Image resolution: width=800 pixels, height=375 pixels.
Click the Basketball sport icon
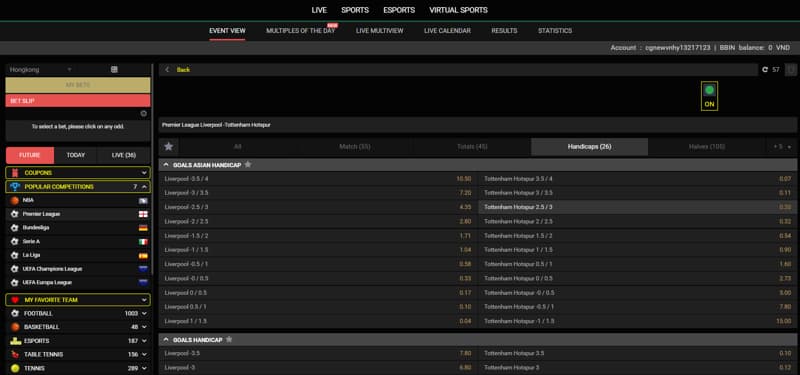point(15,327)
